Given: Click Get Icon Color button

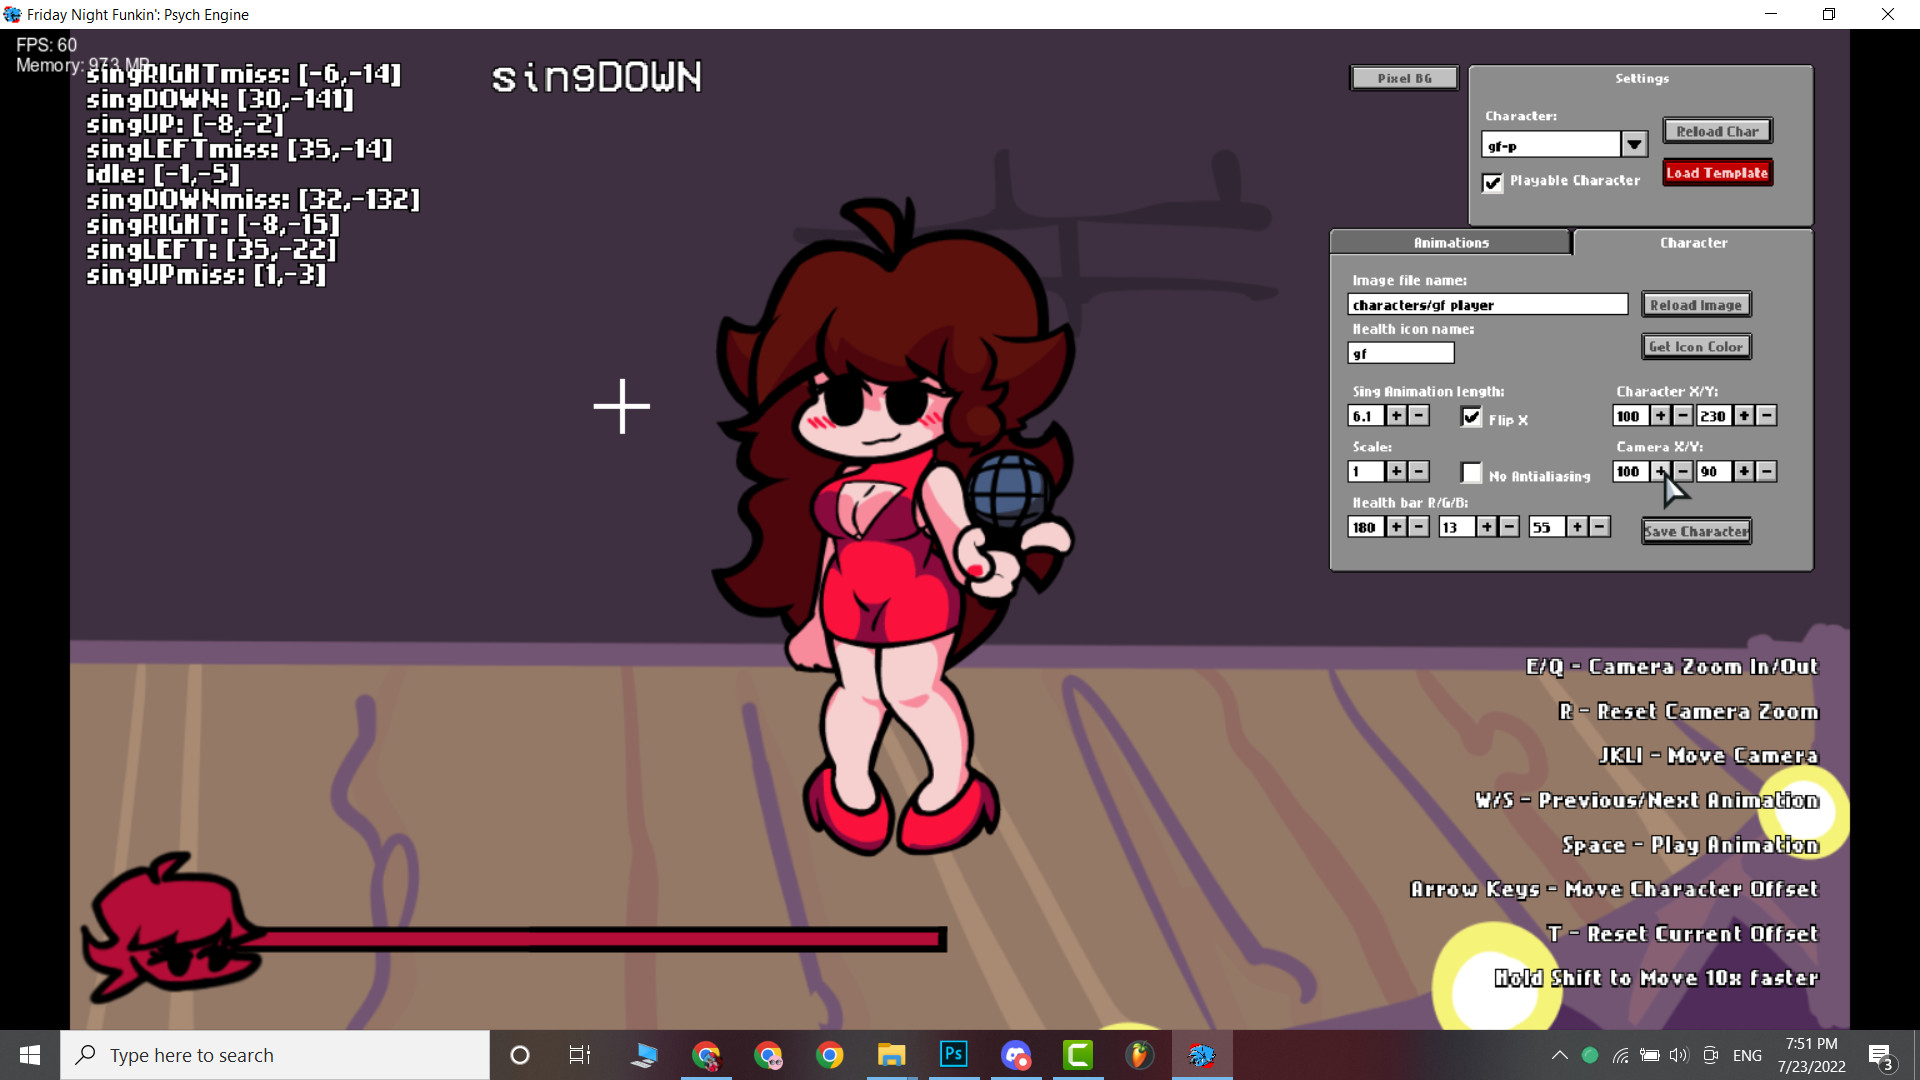Looking at the screenshot, I should click(x=1696, y=347).
